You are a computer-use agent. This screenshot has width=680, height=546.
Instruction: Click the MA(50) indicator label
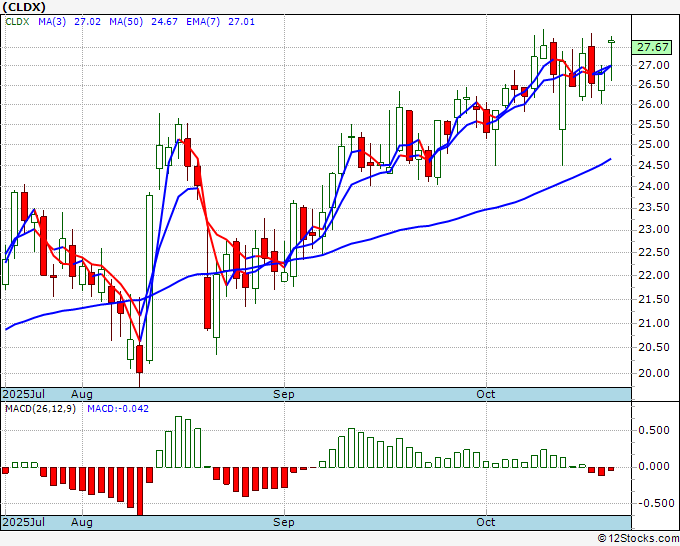tap(126, 22)
